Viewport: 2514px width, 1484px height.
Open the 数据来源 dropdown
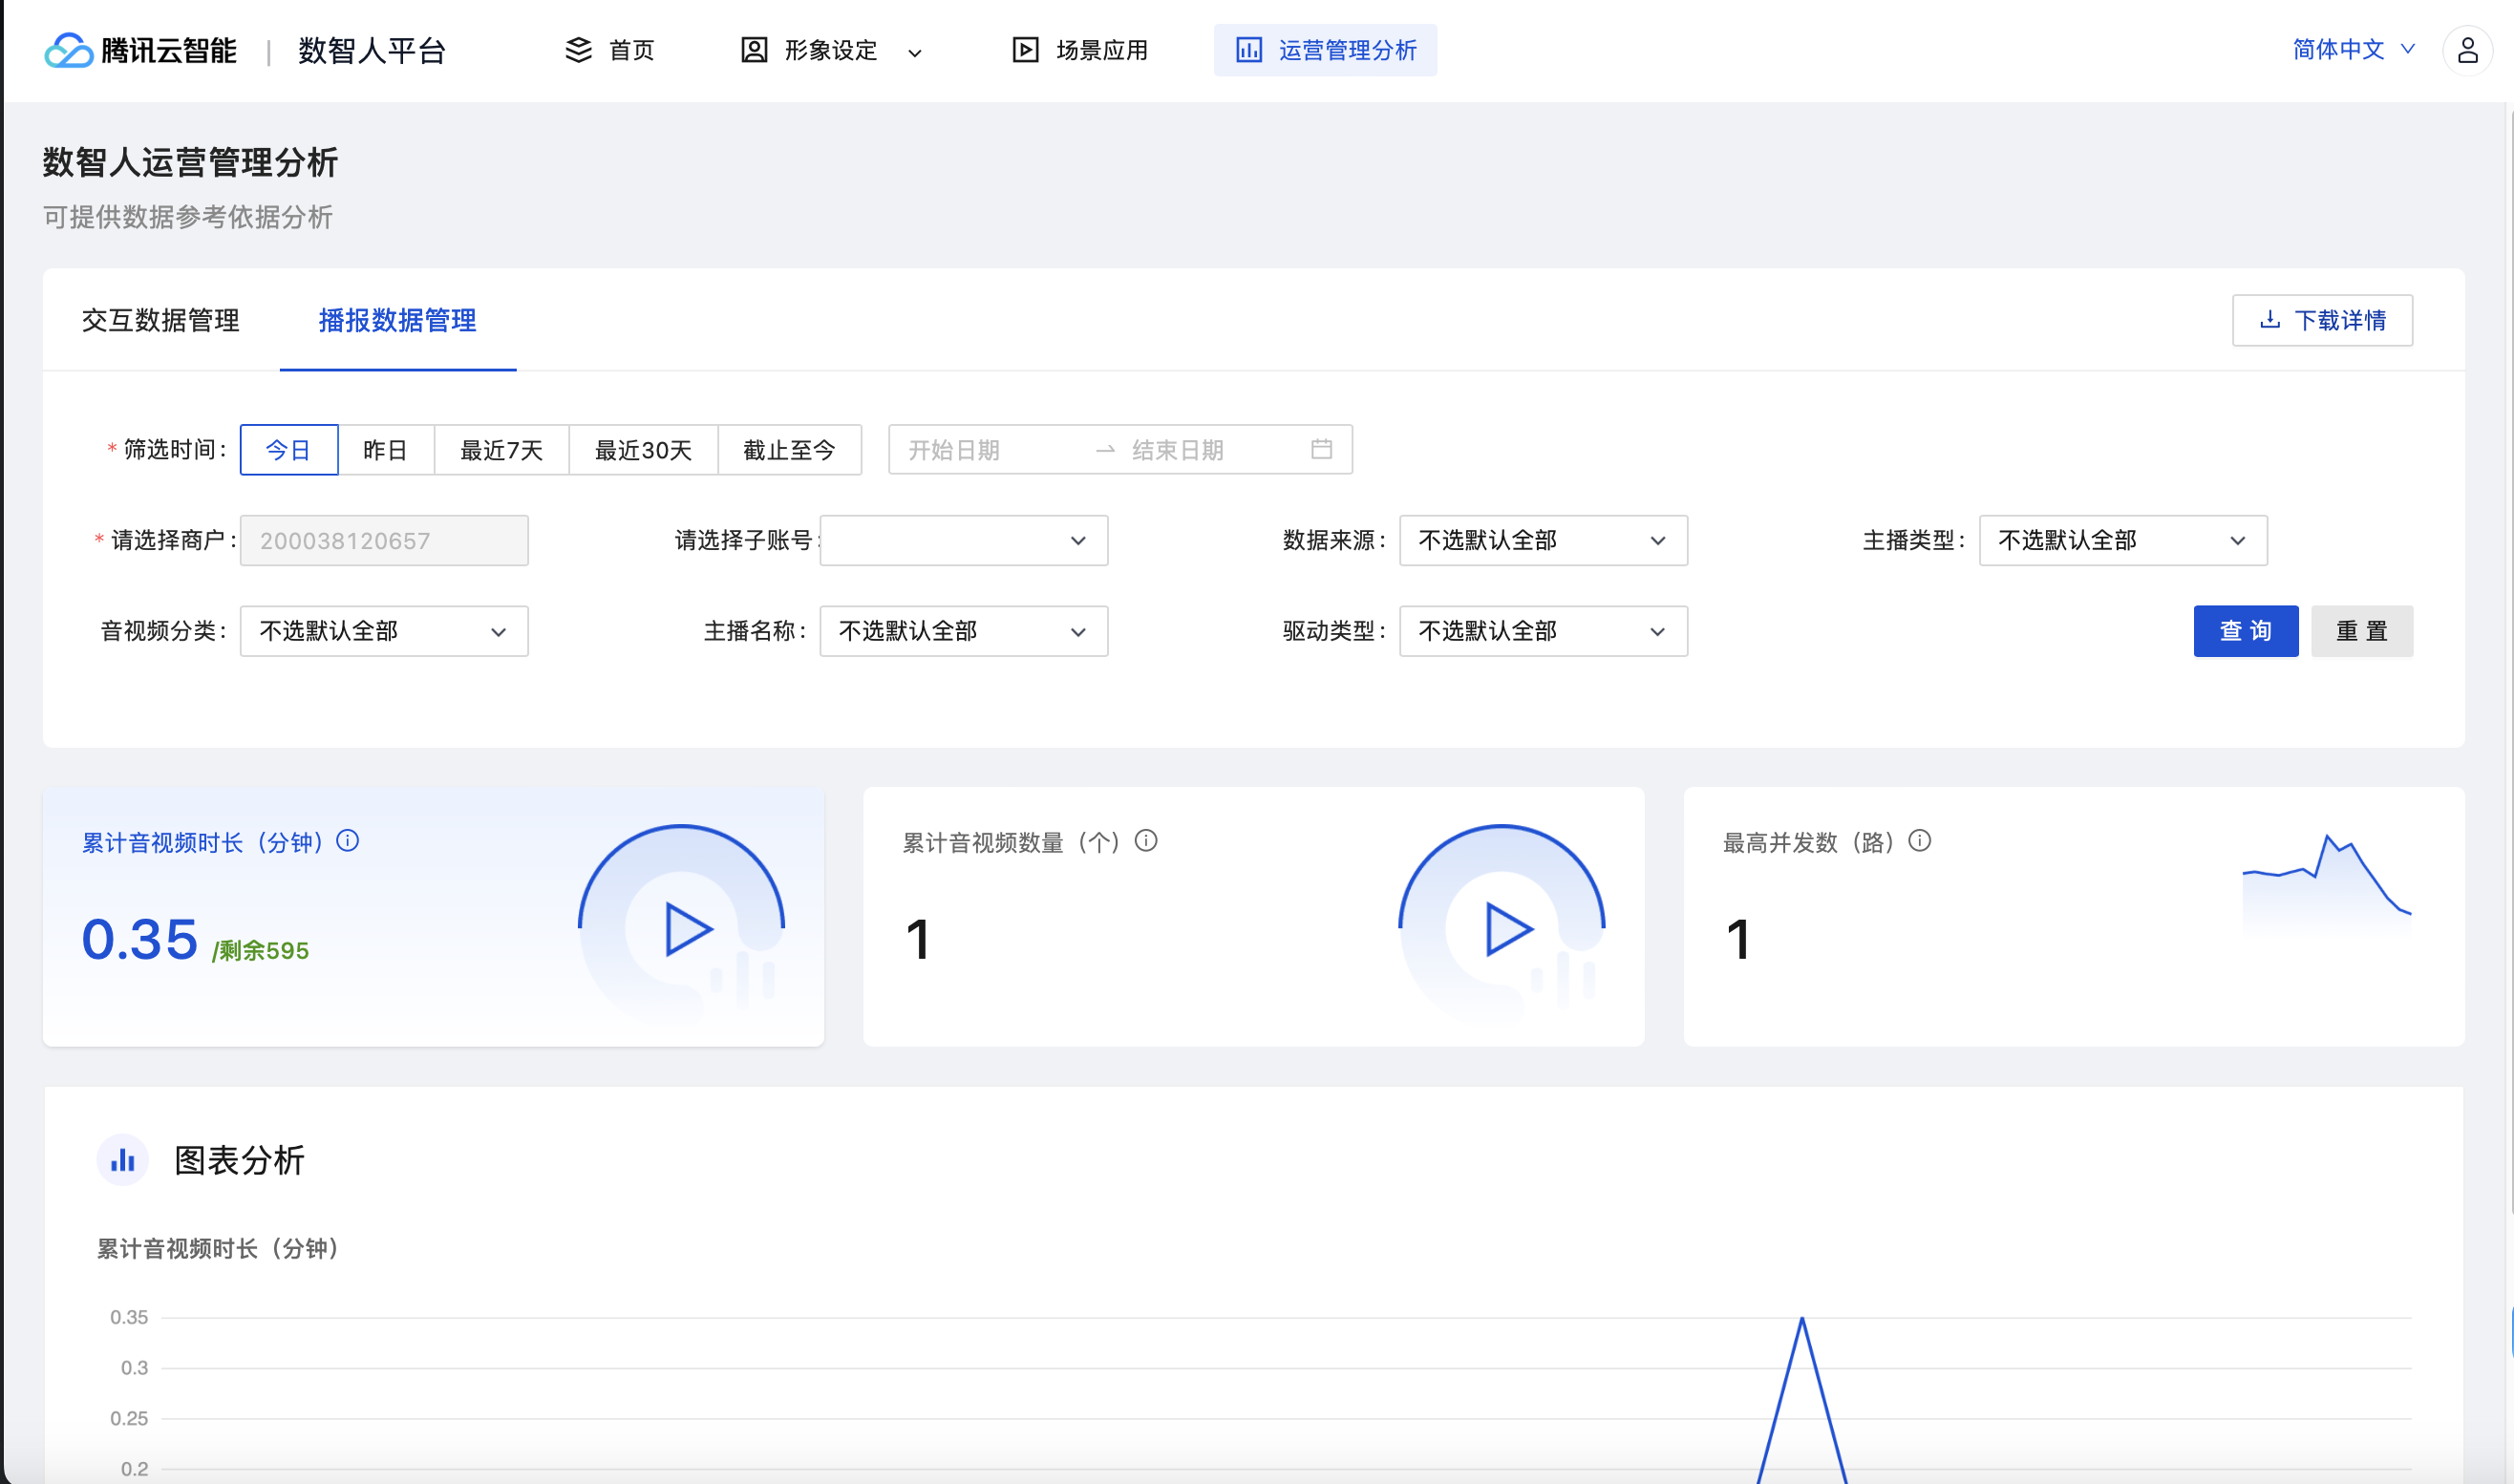(1542, 541)
